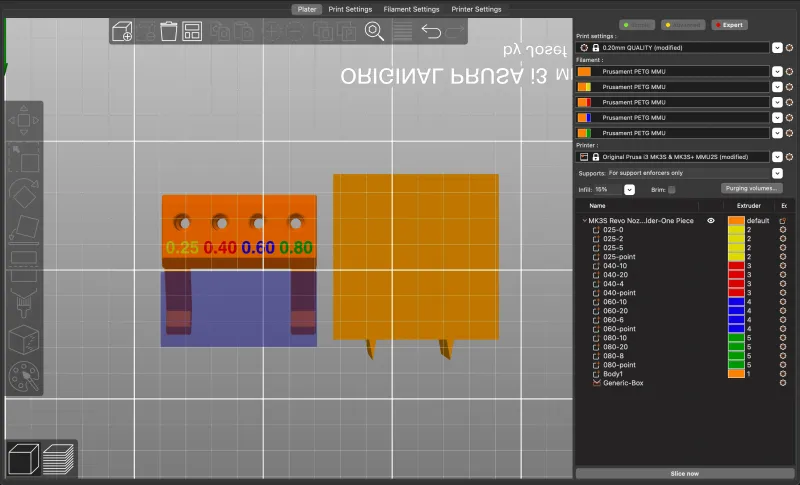Open the Supports dropdown
800x485 pixels.
pyautogui.click(x=777, y=173)
